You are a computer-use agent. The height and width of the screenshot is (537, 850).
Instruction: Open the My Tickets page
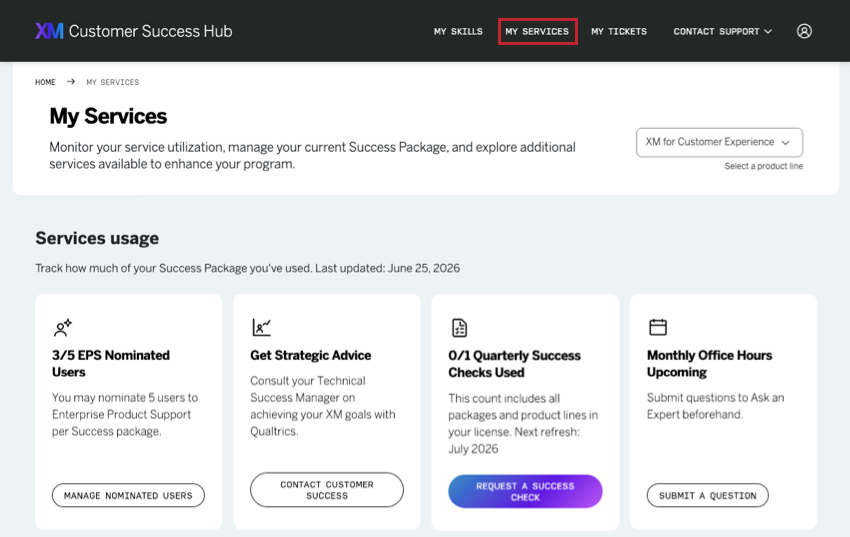click(x=619, y=31)
